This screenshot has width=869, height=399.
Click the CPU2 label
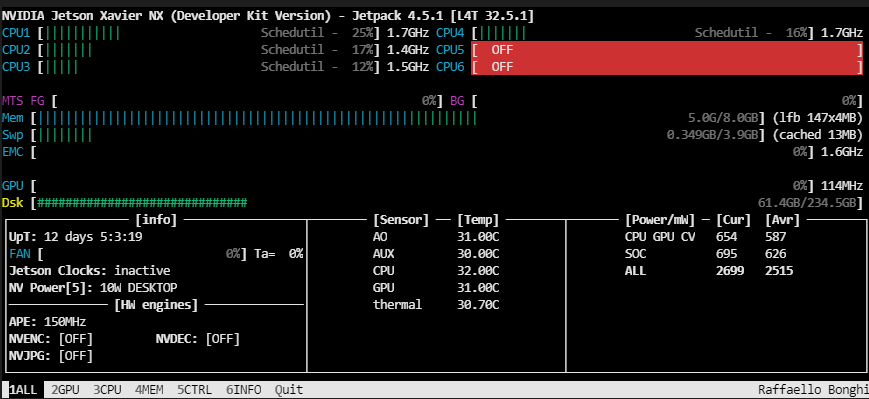tap(16, 50)
